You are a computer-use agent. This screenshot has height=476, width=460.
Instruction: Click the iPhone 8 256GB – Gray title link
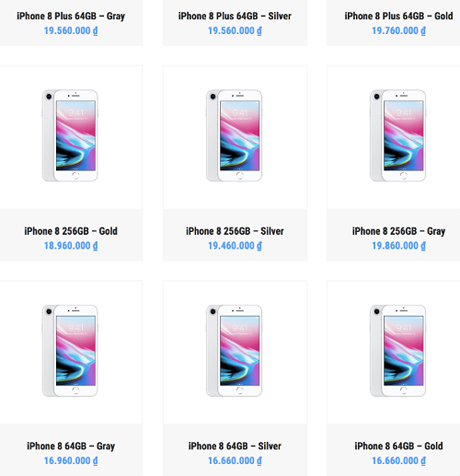[x=399, y=231]
